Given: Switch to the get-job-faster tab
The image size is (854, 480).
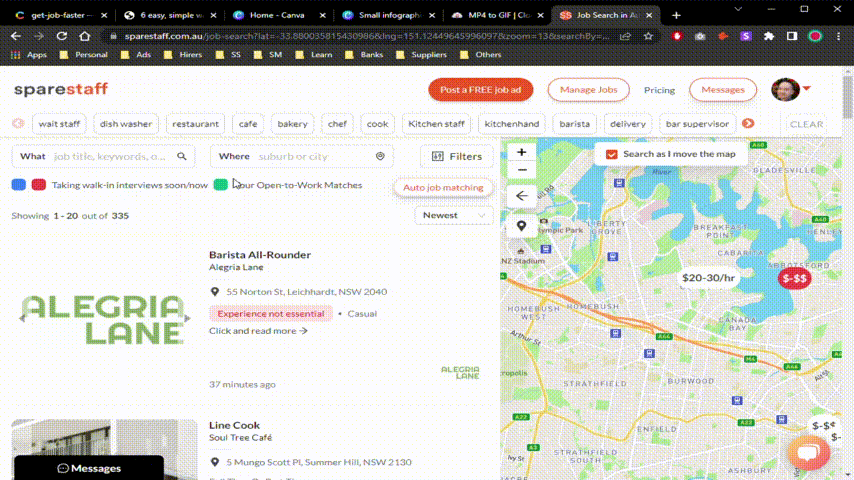Looking at the screenshot, I should [60, 15].
